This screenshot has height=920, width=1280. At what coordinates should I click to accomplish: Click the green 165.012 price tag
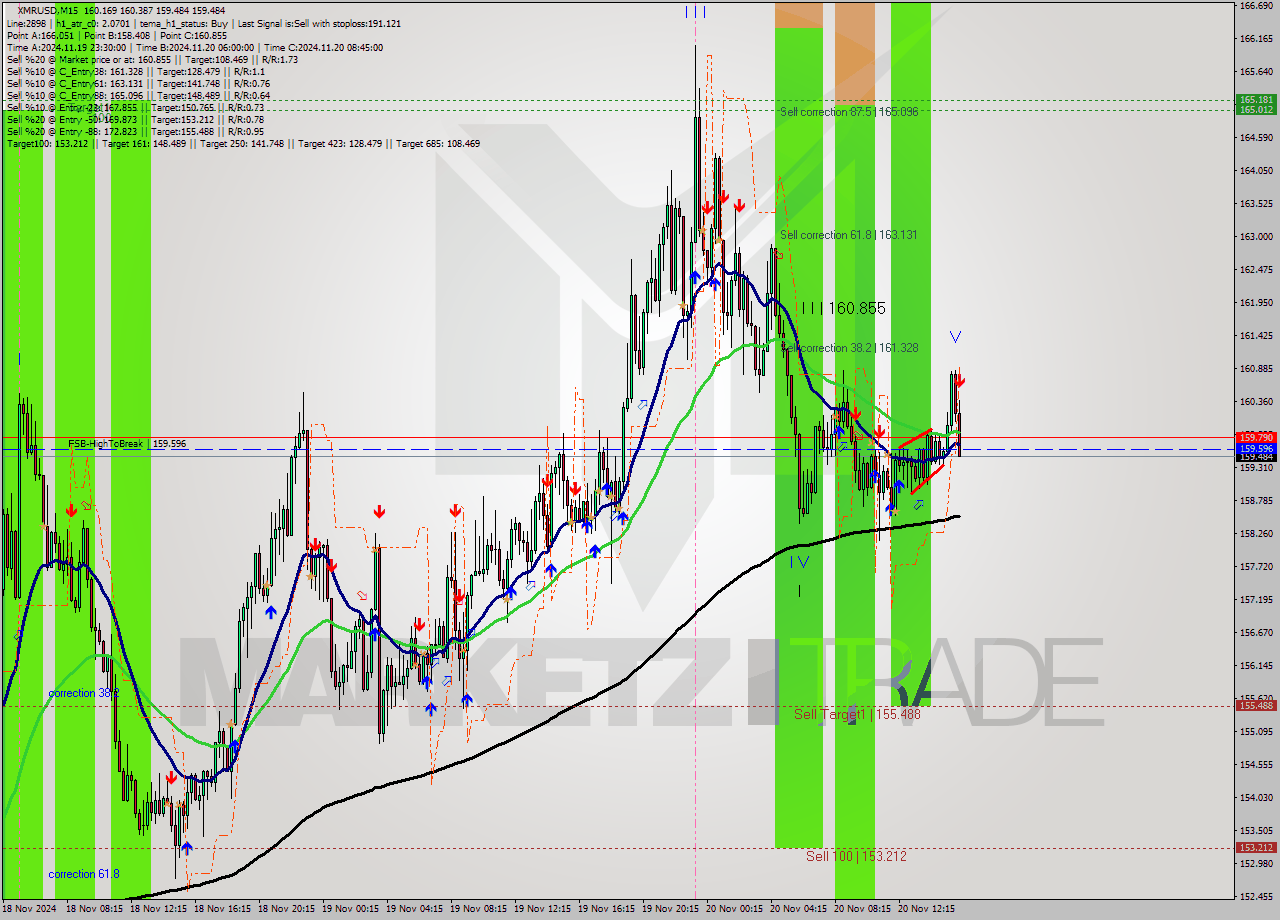point(1256,110)
